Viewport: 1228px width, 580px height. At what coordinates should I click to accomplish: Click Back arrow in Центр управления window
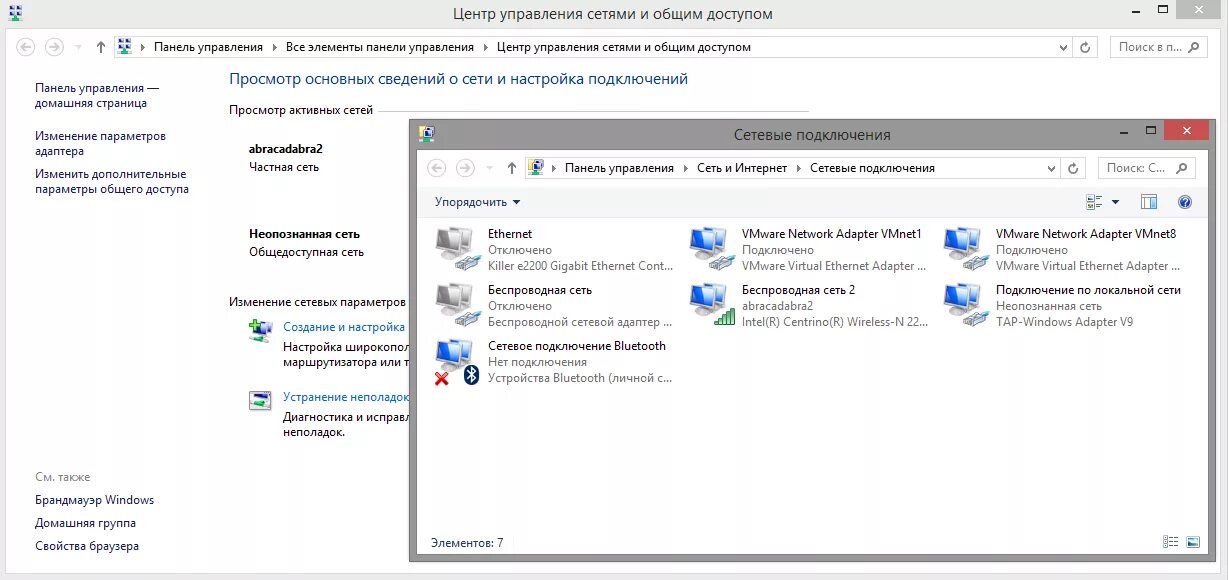pyautogui.click(x=26, y=47)
